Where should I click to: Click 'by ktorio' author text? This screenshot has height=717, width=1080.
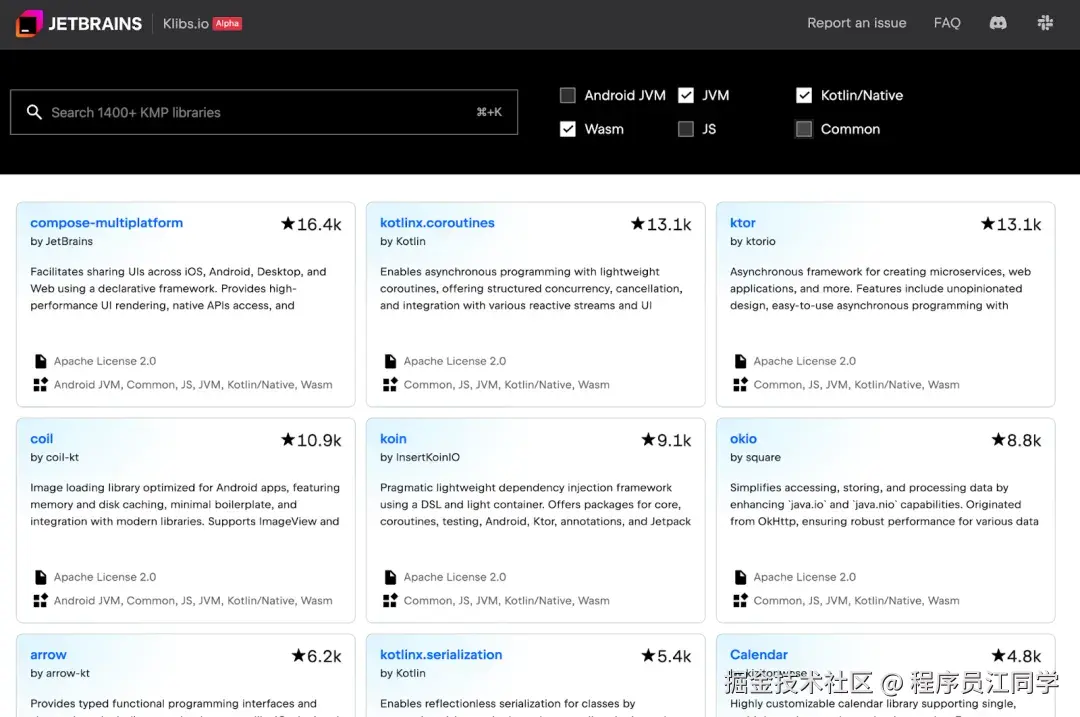pyautogui.click(x=753, y=241)
